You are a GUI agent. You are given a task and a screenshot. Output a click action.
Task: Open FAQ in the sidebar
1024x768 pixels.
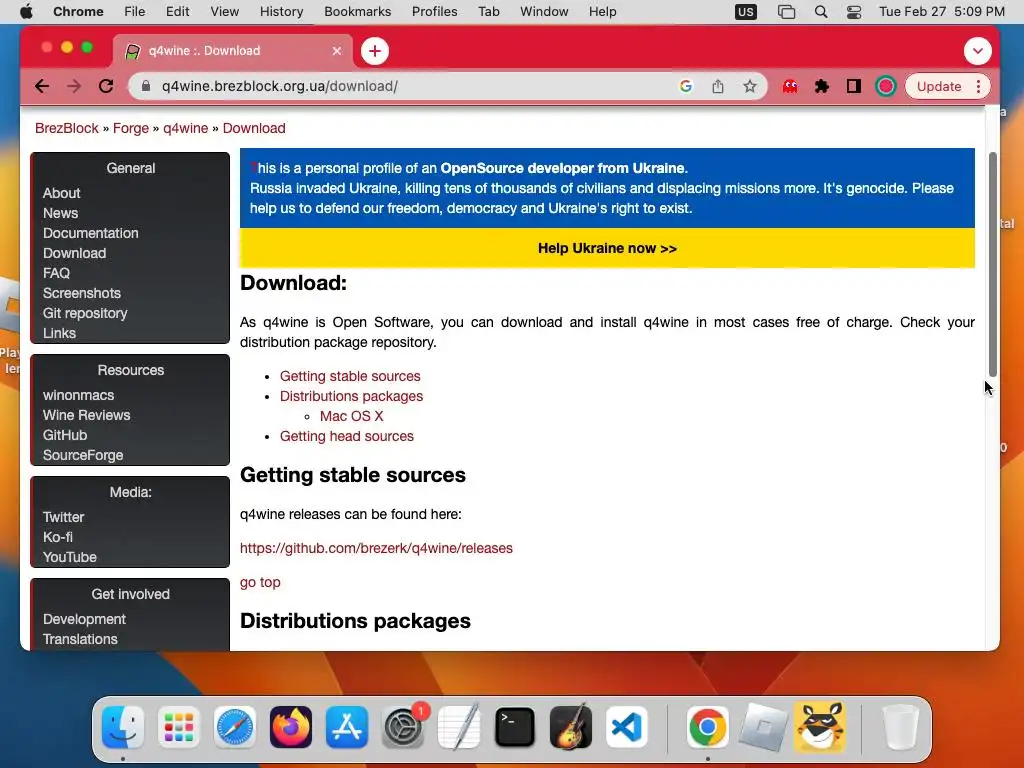56,273
